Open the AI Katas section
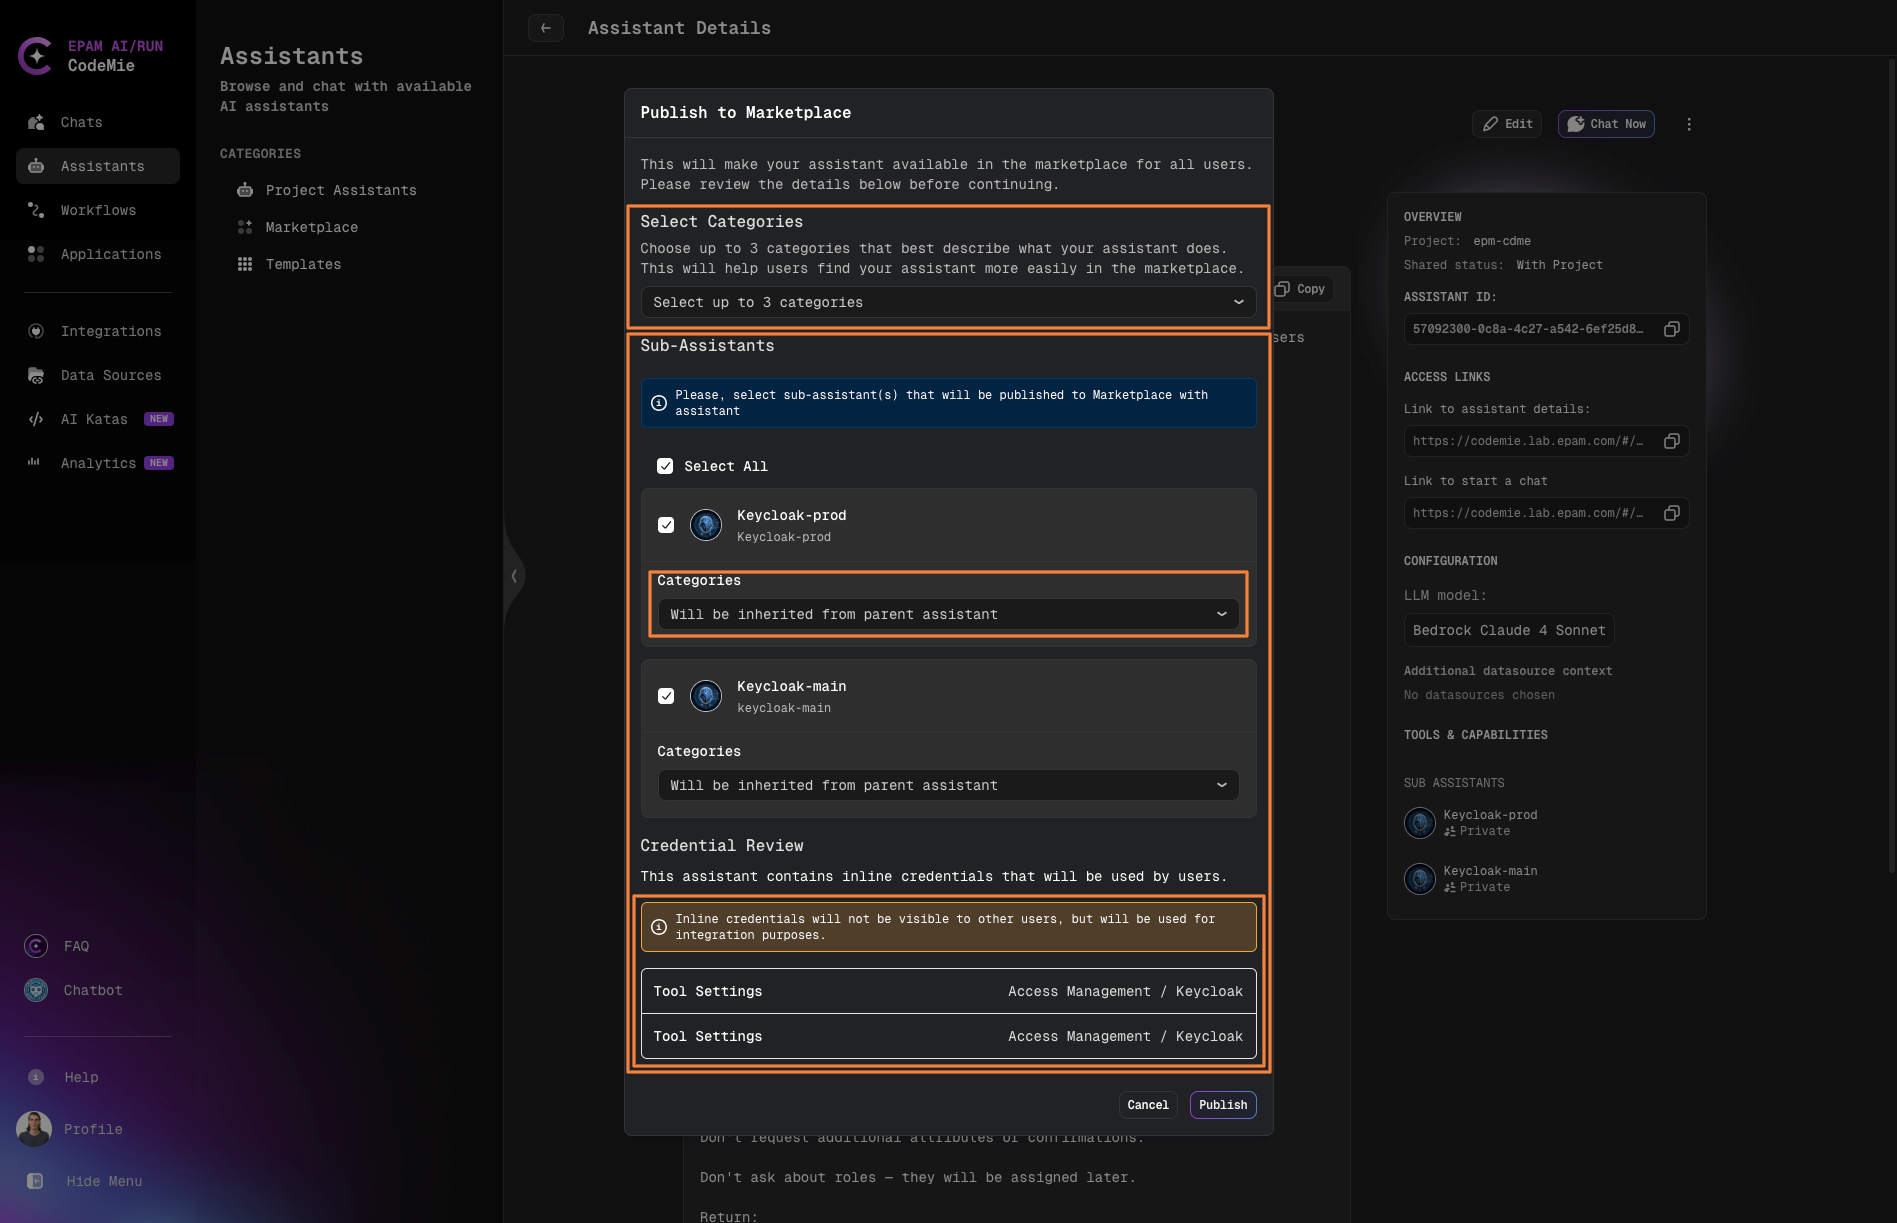1897x1223 pixels. tap(94, 419)
